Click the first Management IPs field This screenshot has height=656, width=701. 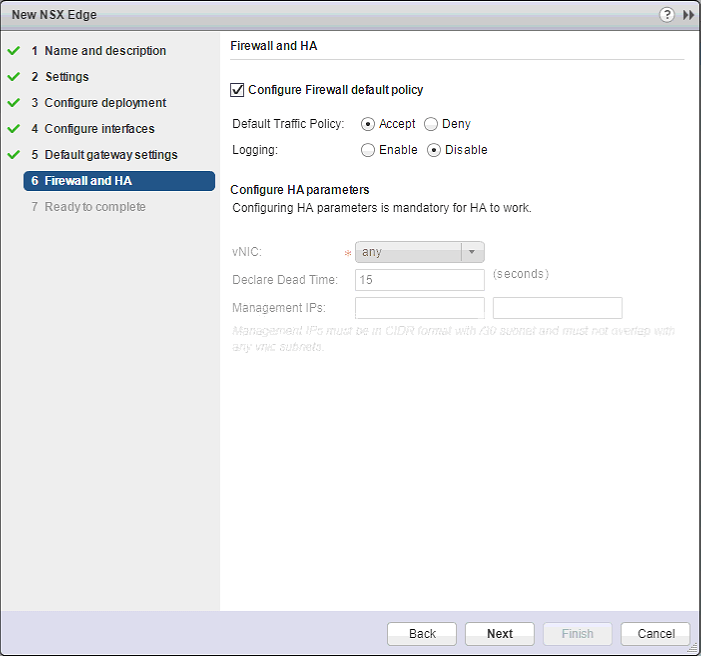coord(420,308)
